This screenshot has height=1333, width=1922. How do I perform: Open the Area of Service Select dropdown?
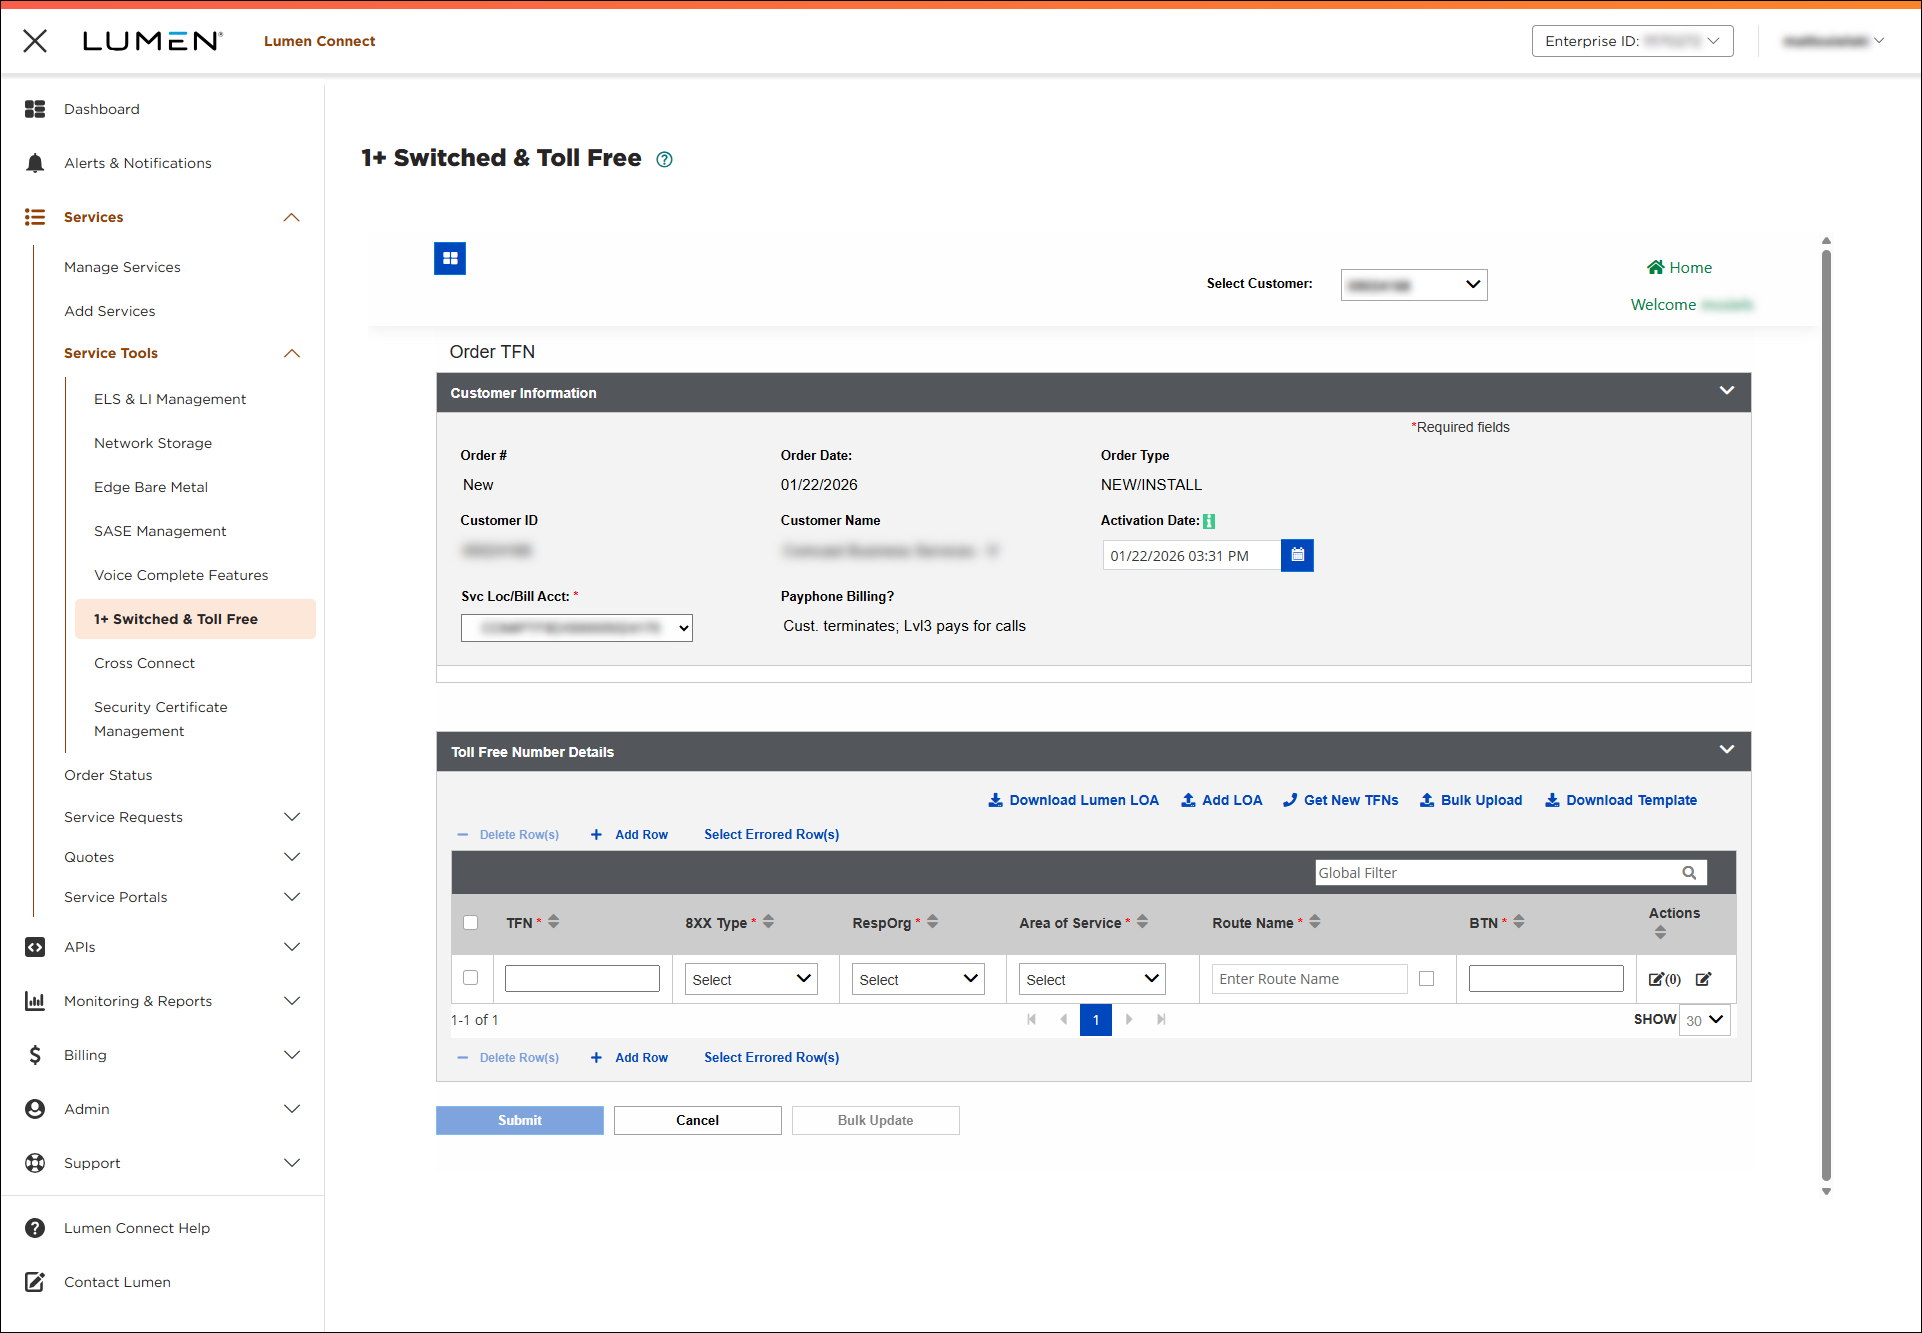pyautogui.click(x=1093, y=979)
